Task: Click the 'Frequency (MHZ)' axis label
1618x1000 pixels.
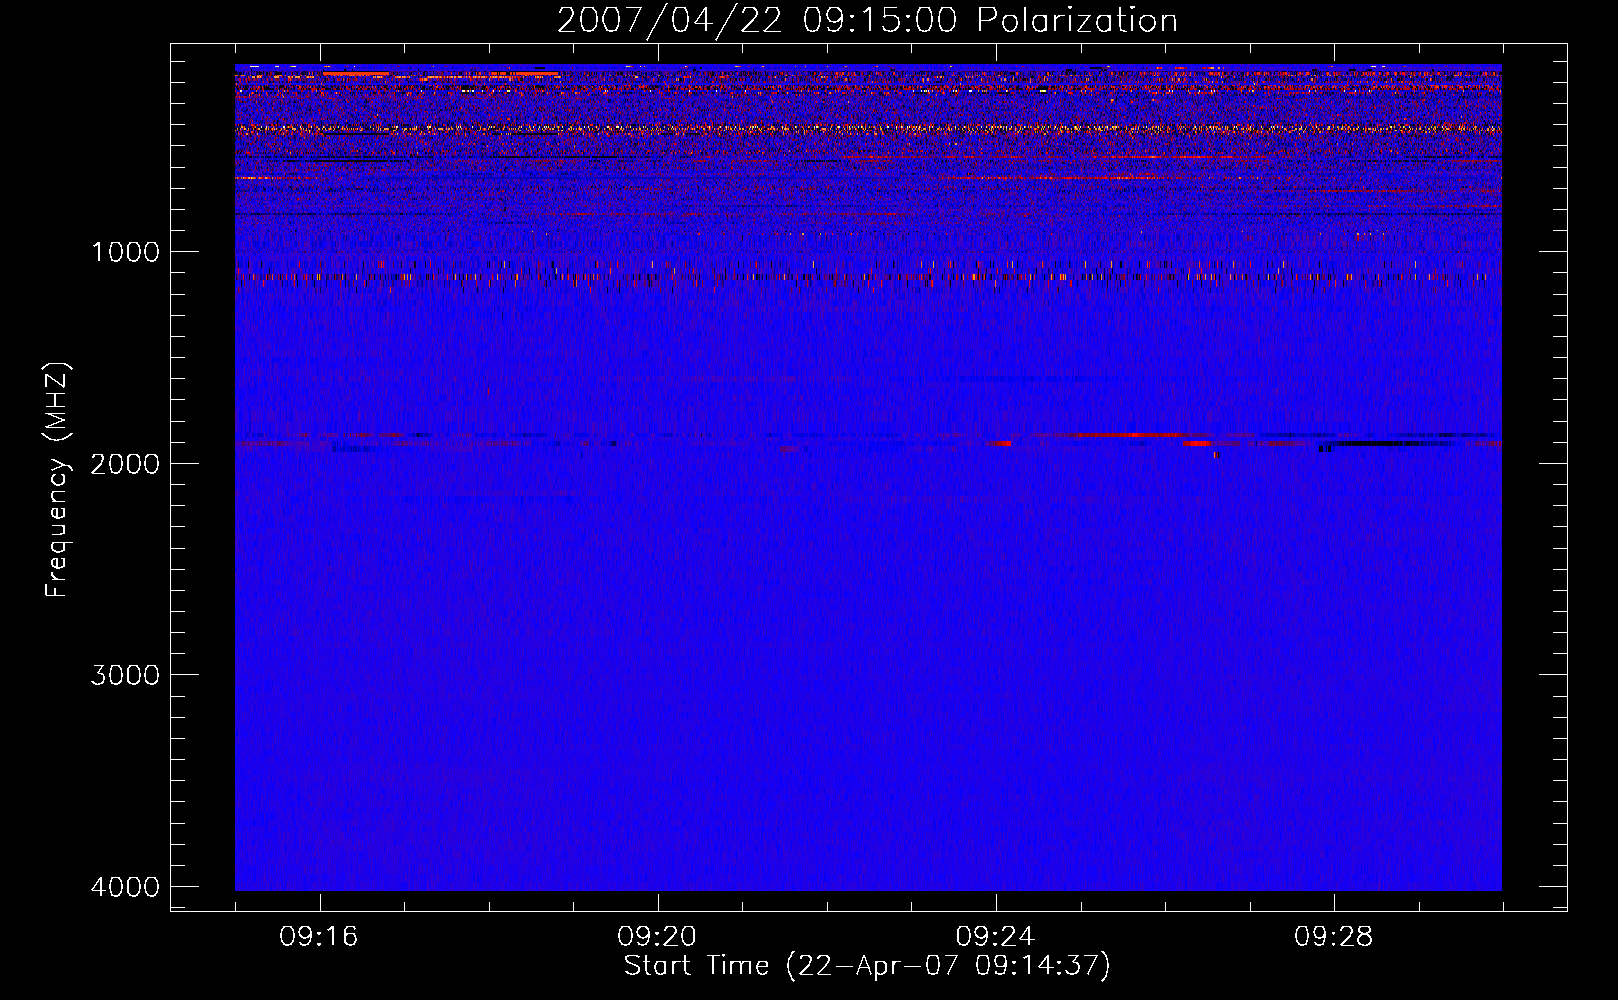Action: coord(57,480)
